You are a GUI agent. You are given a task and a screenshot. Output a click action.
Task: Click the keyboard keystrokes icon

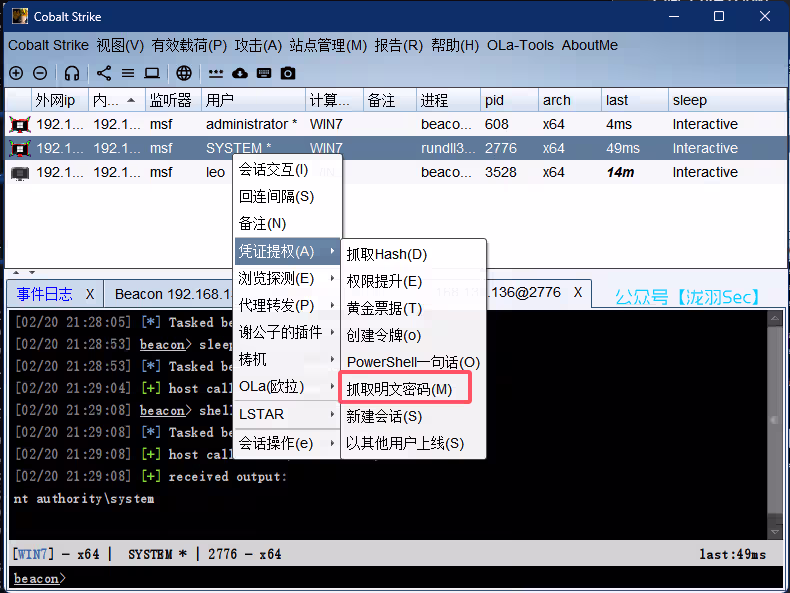(x=264, y=73)
